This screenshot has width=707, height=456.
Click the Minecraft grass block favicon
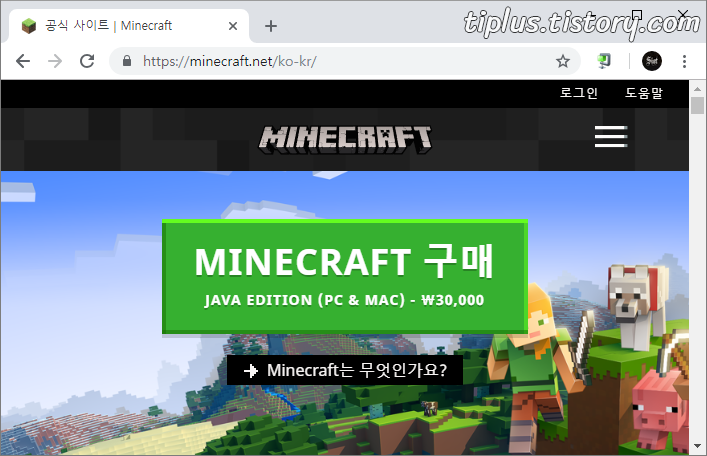click(x=29, y=26)
